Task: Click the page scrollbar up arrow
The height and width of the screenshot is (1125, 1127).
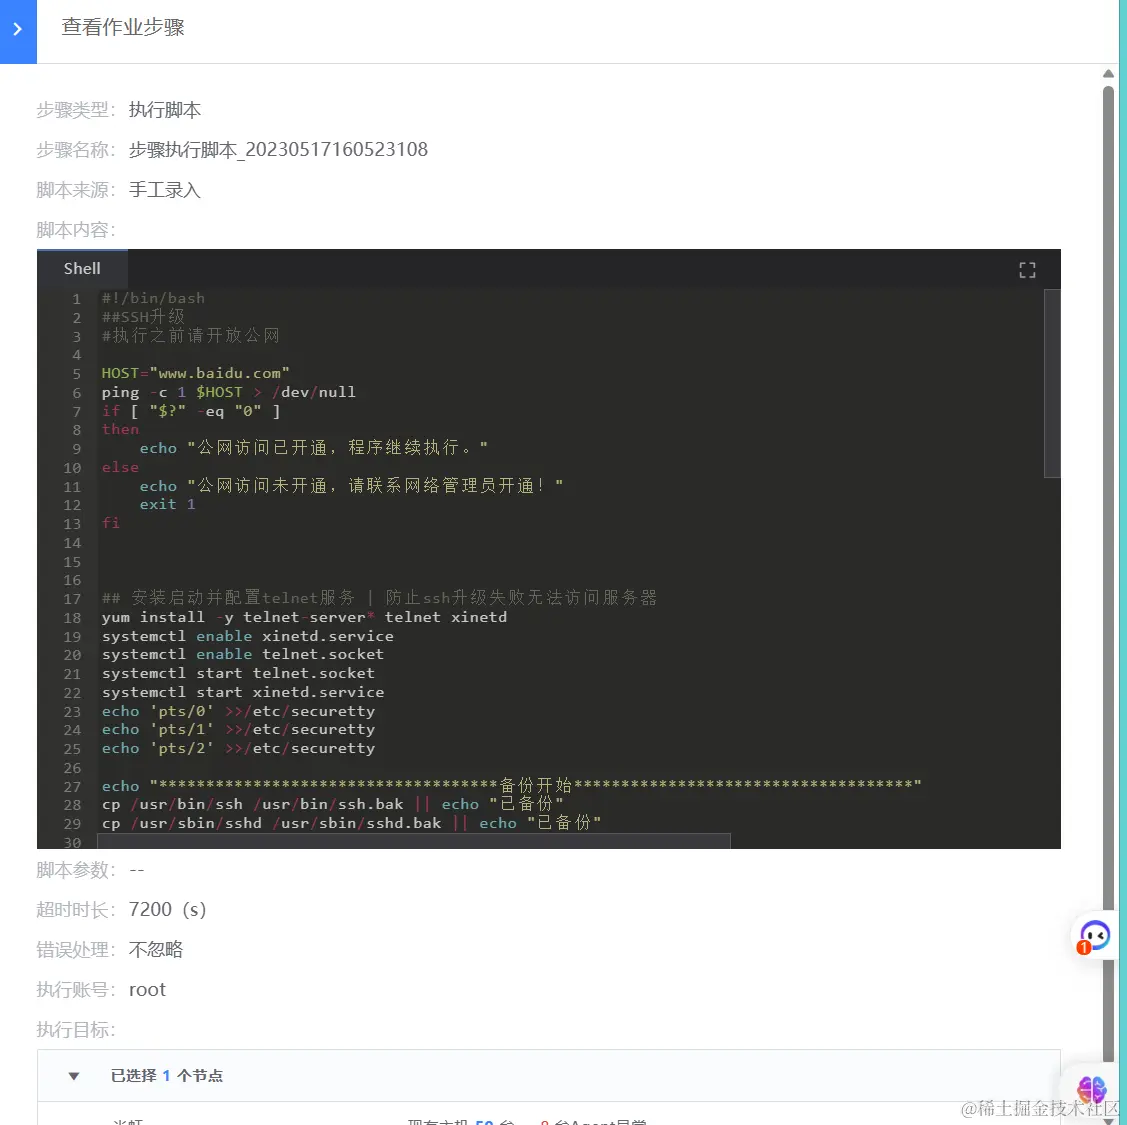Action: tap(1108, 73)
